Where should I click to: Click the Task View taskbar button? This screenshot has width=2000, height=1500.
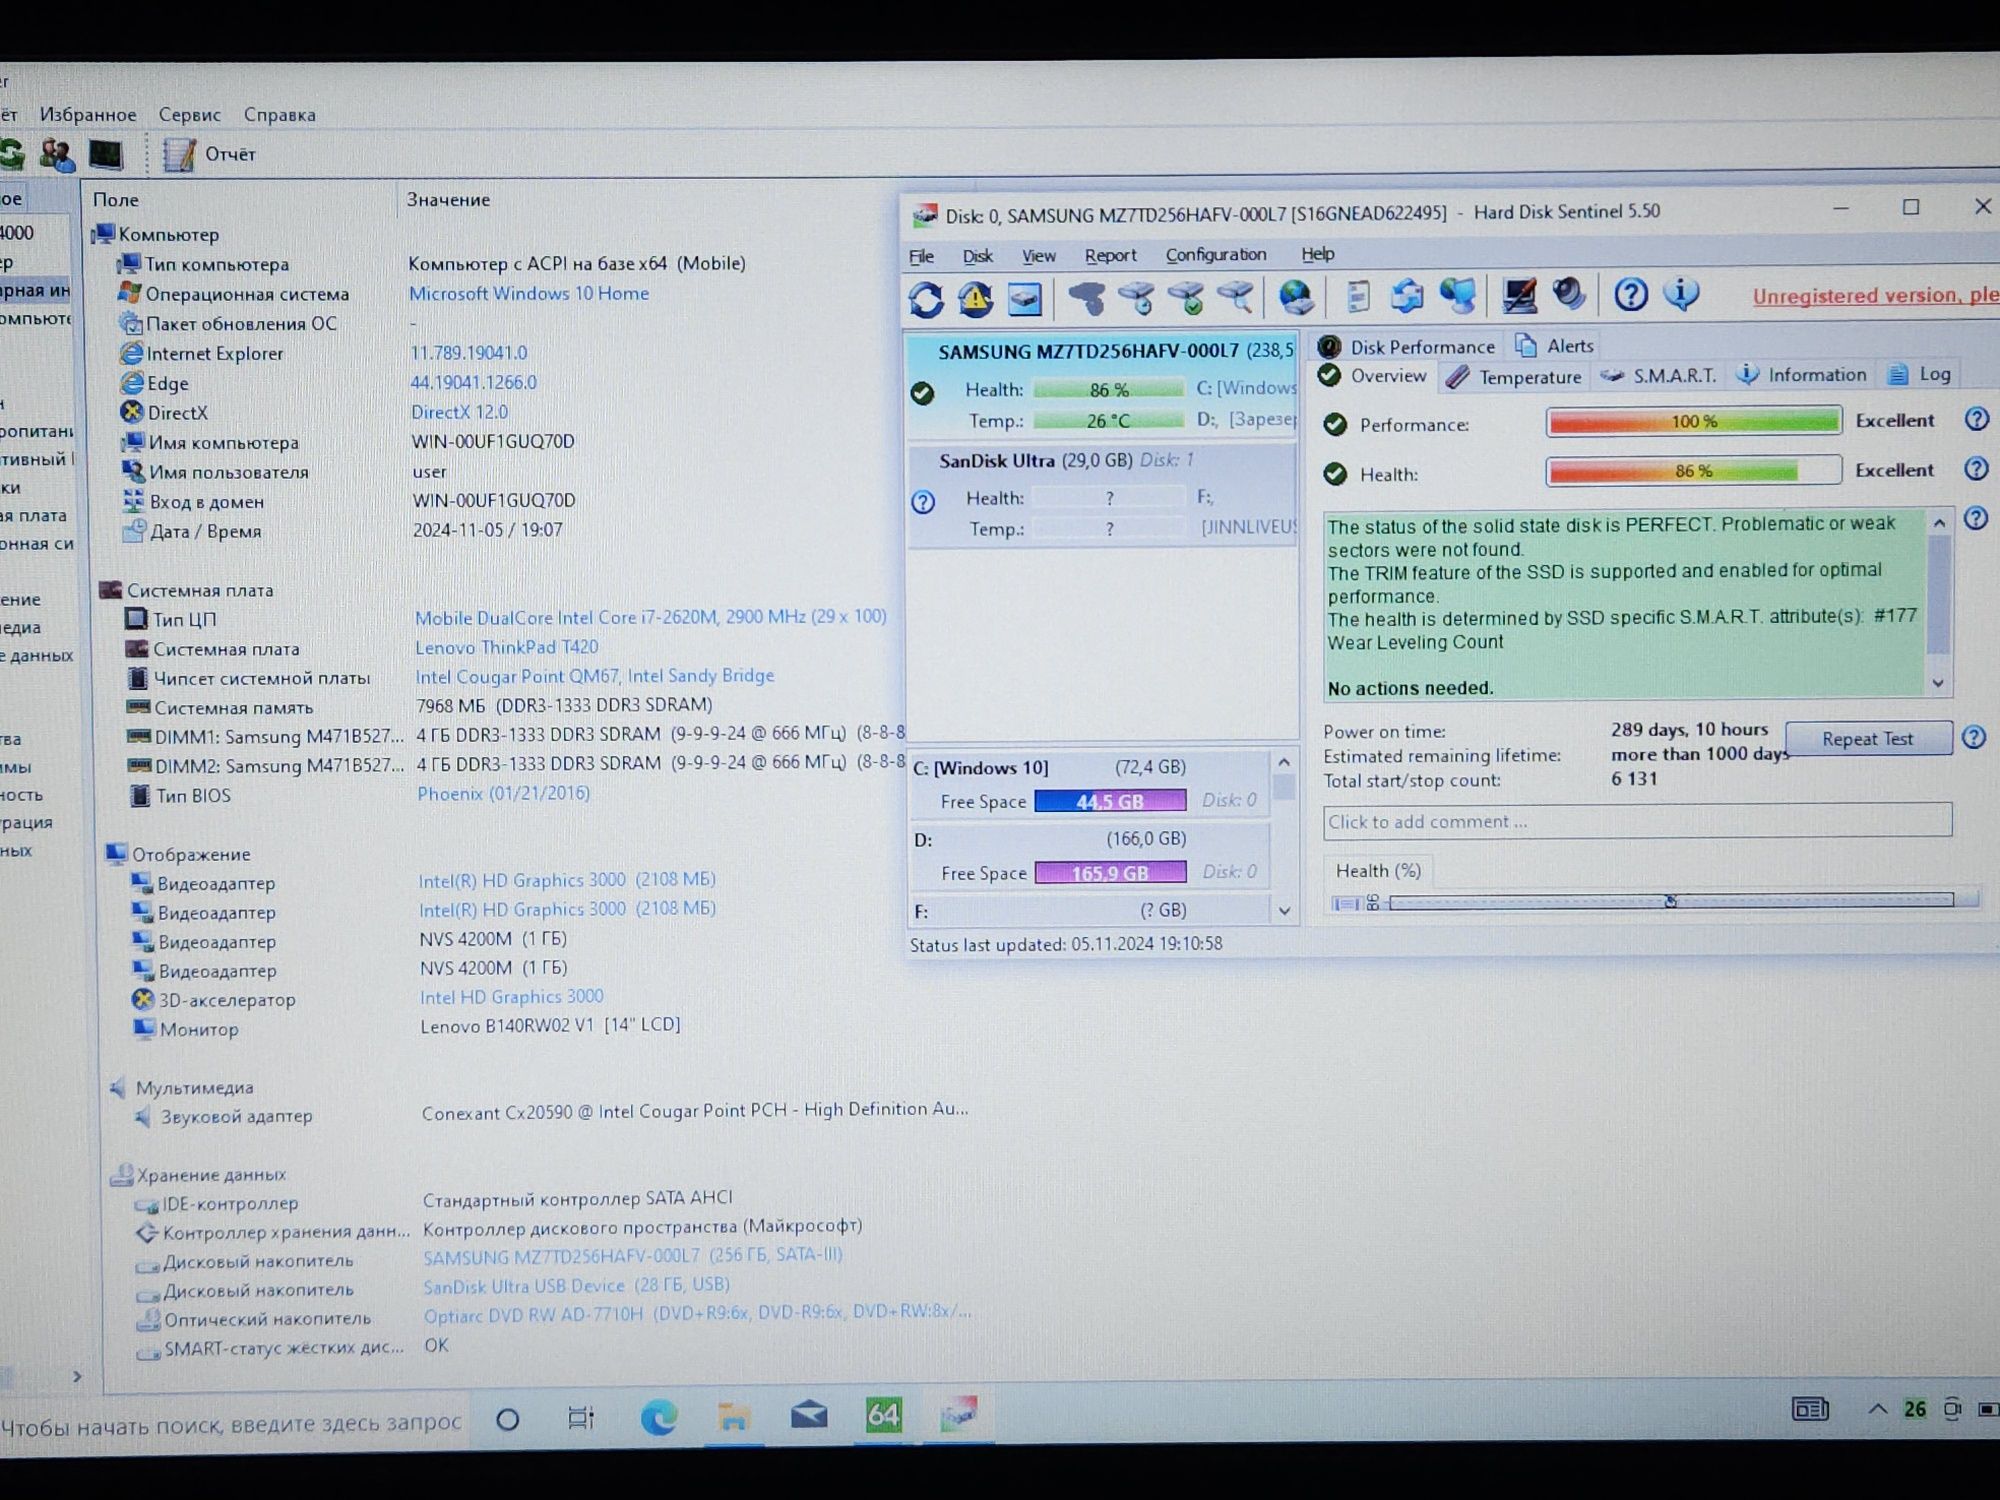click(581, 1418)
